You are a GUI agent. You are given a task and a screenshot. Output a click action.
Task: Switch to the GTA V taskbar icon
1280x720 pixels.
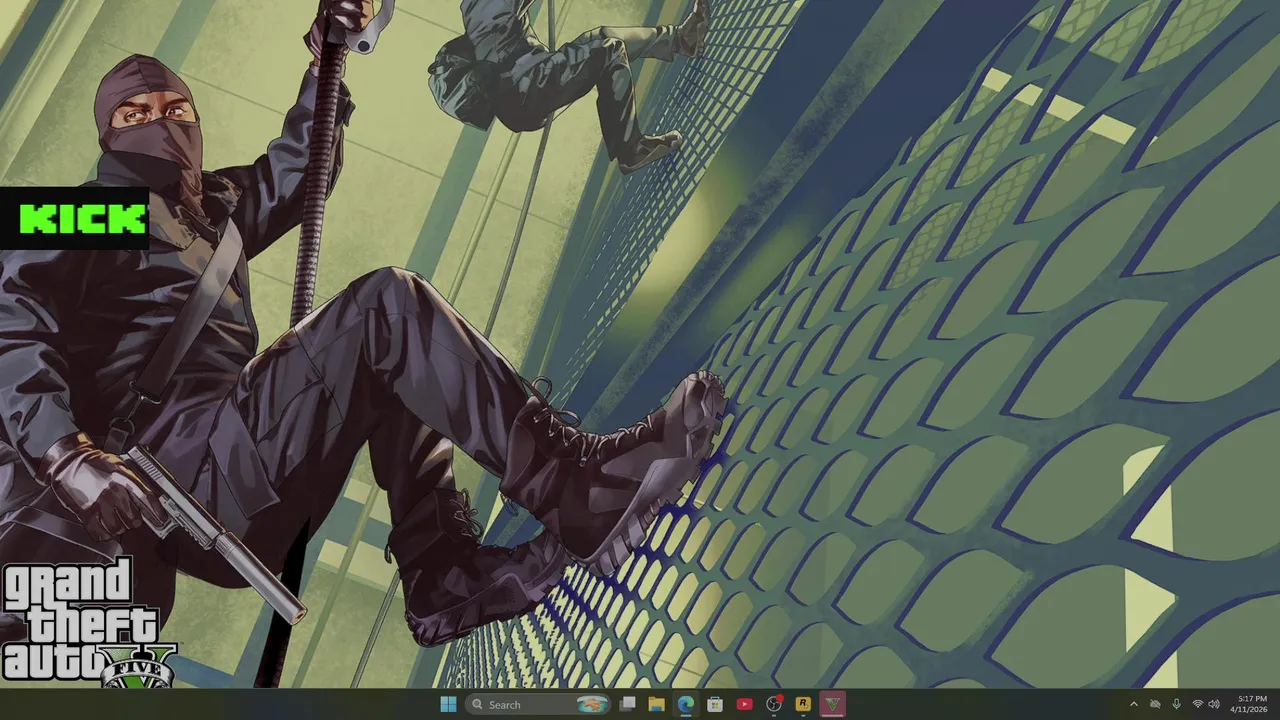pos(832,704)
